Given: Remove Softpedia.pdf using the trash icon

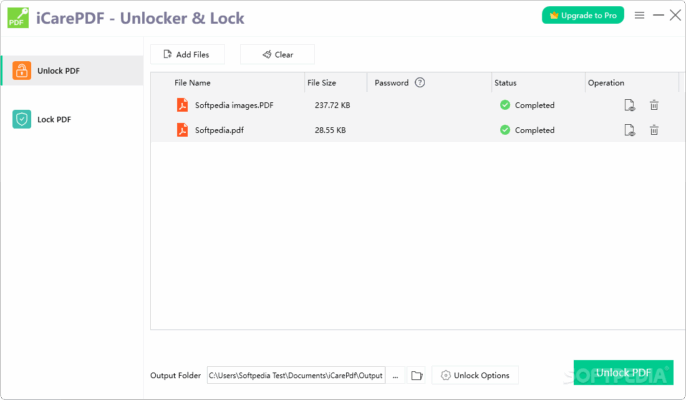Looking at the screenshot, I should (654, 130).
